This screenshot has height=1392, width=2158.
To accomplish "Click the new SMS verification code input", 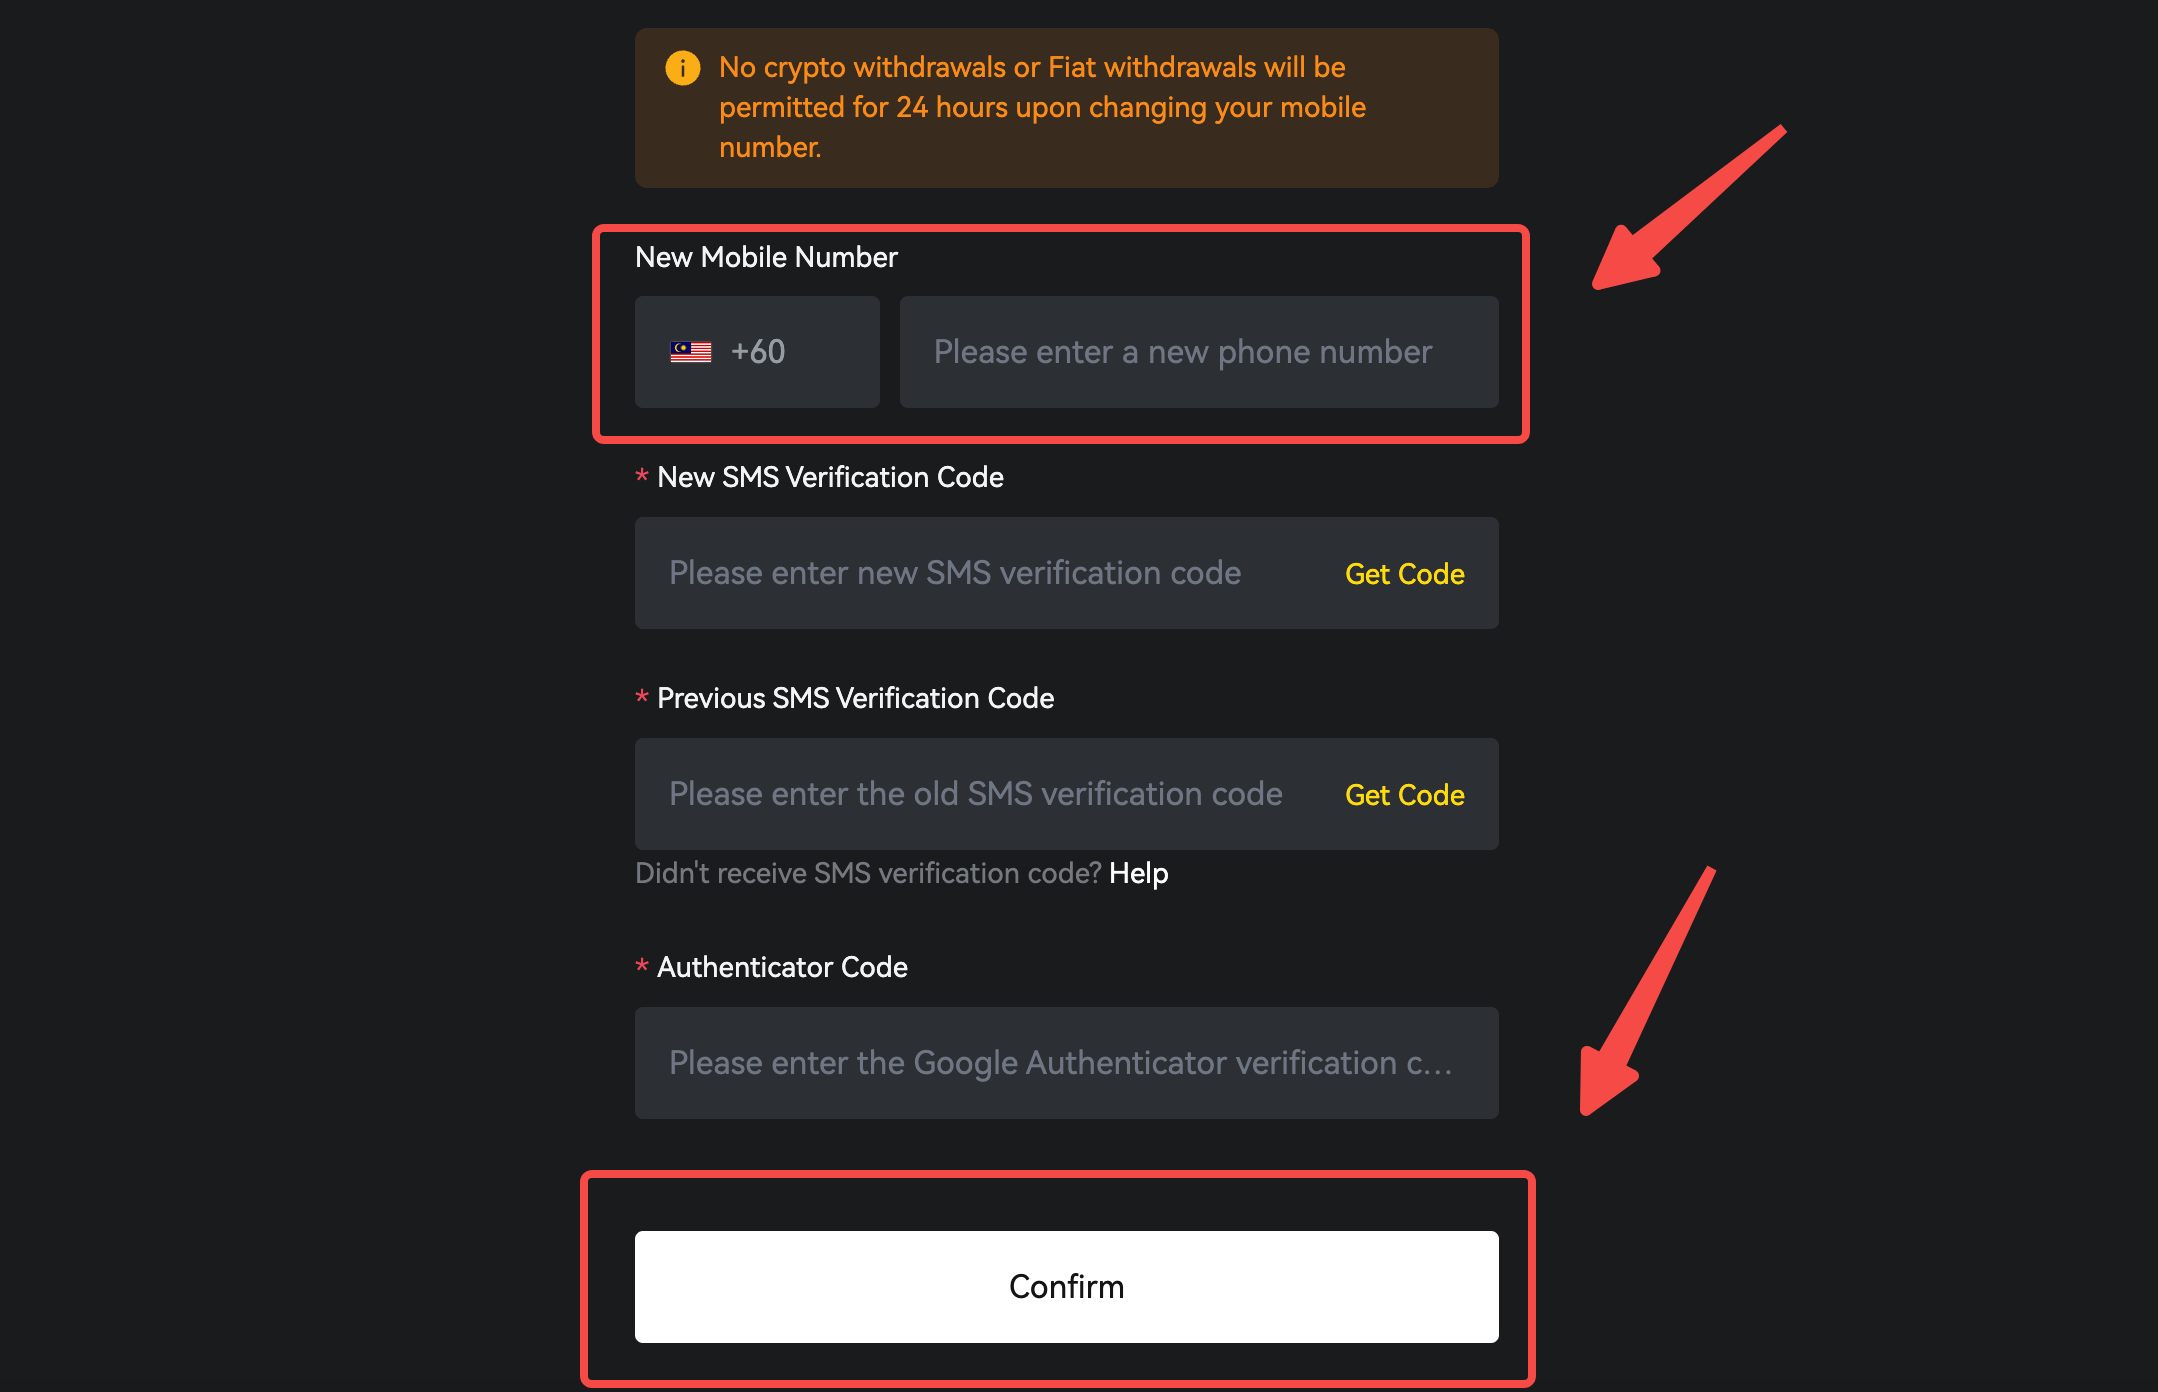I will pyautogui.click(x=980, y=573).
